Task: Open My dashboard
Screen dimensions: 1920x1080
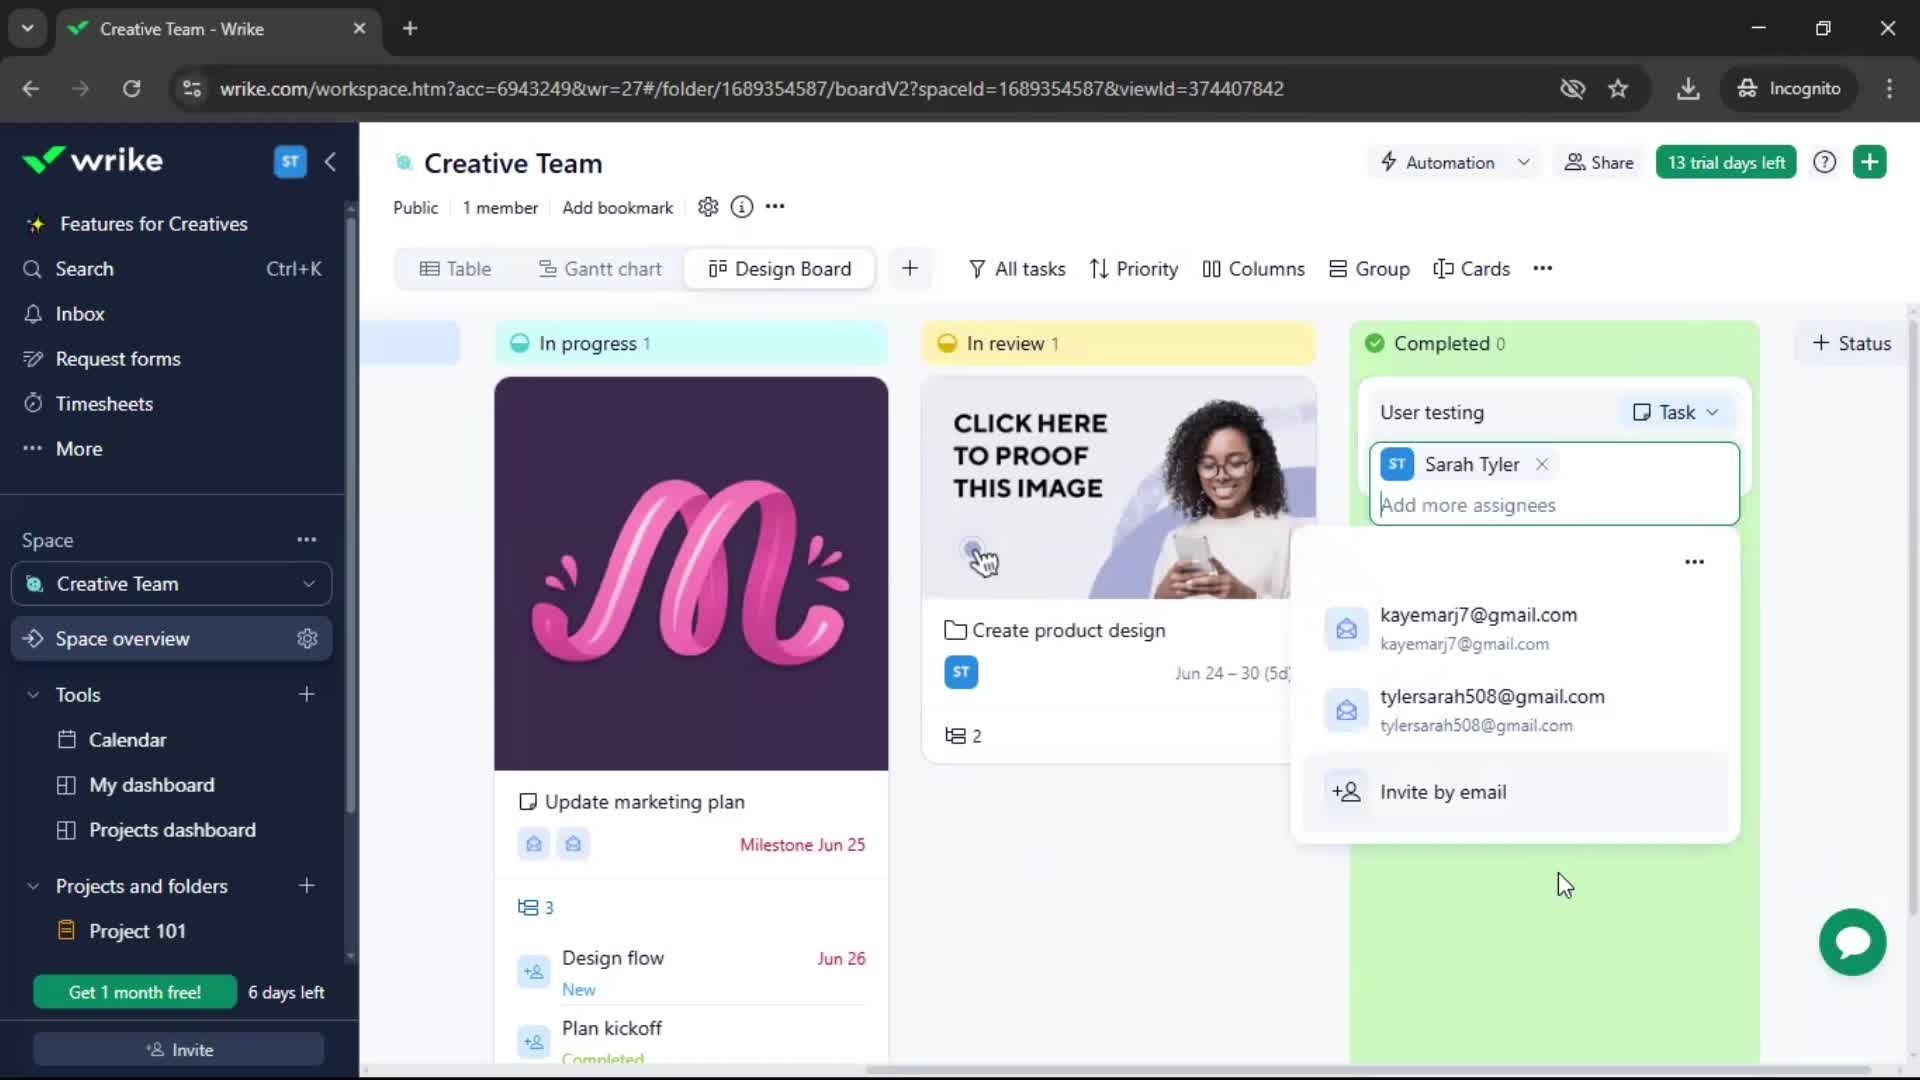Action: coord(151,785)
